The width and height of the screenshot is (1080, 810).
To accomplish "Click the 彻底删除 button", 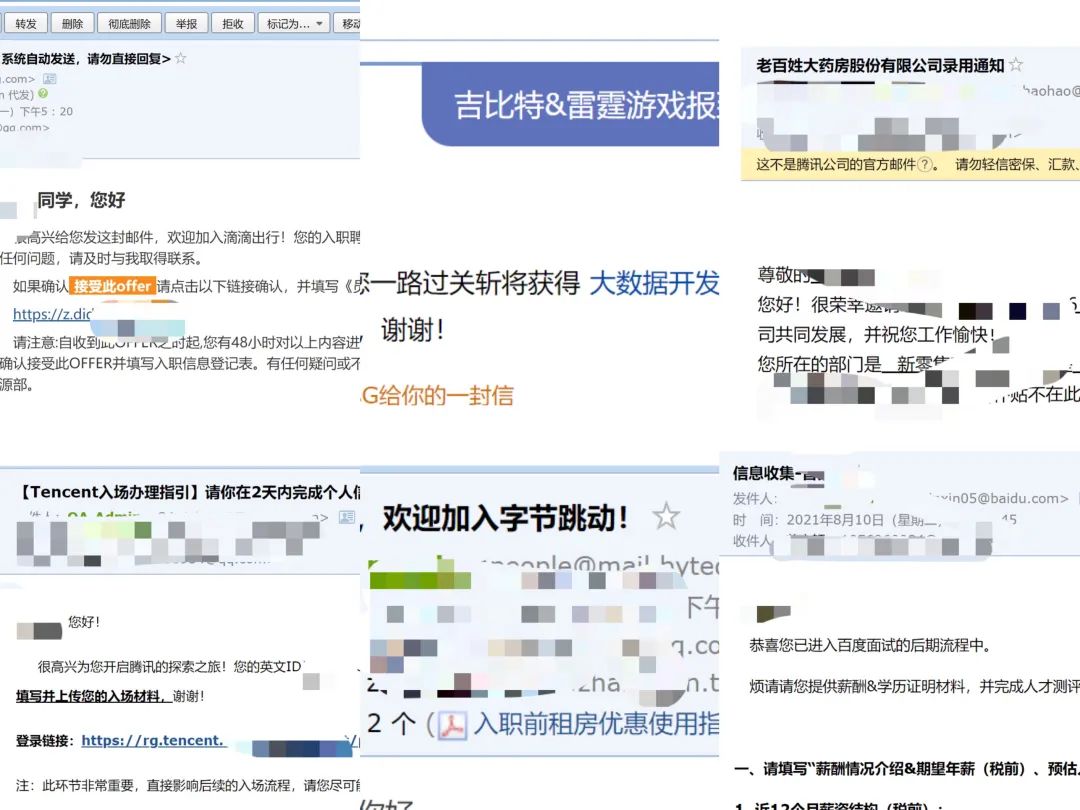I will [129, 23].
